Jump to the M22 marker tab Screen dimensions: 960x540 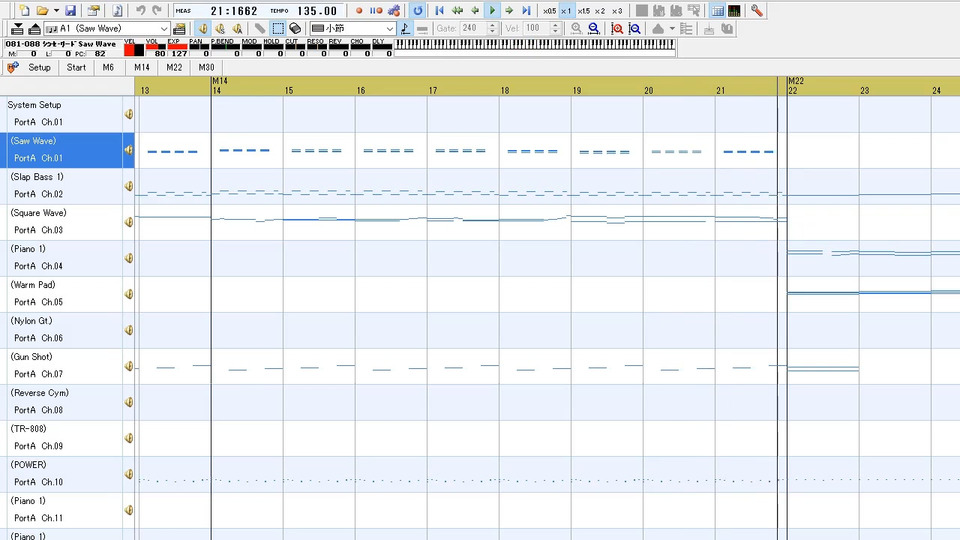click(x=174, y=67)
